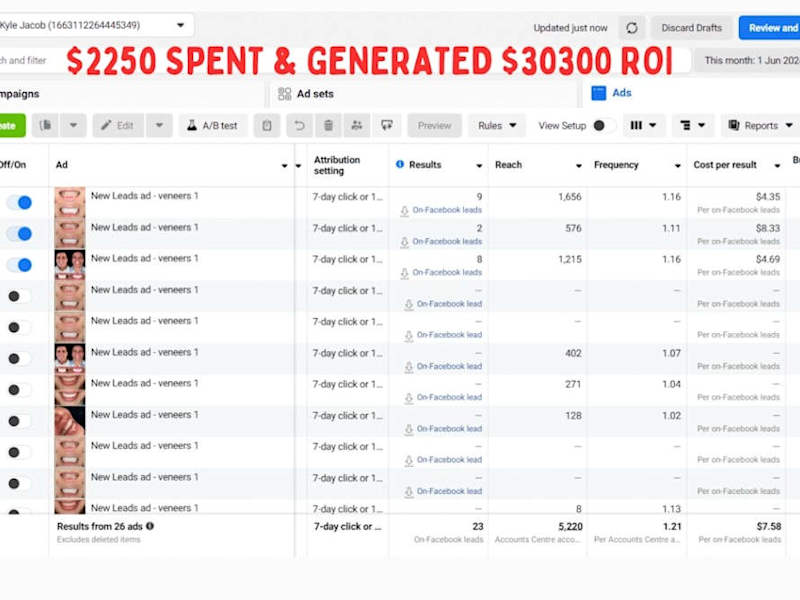Click Discard Drafts button
The width and height of the screenshot is (800, 600).
pyautogui.click(x=692, y=28)
